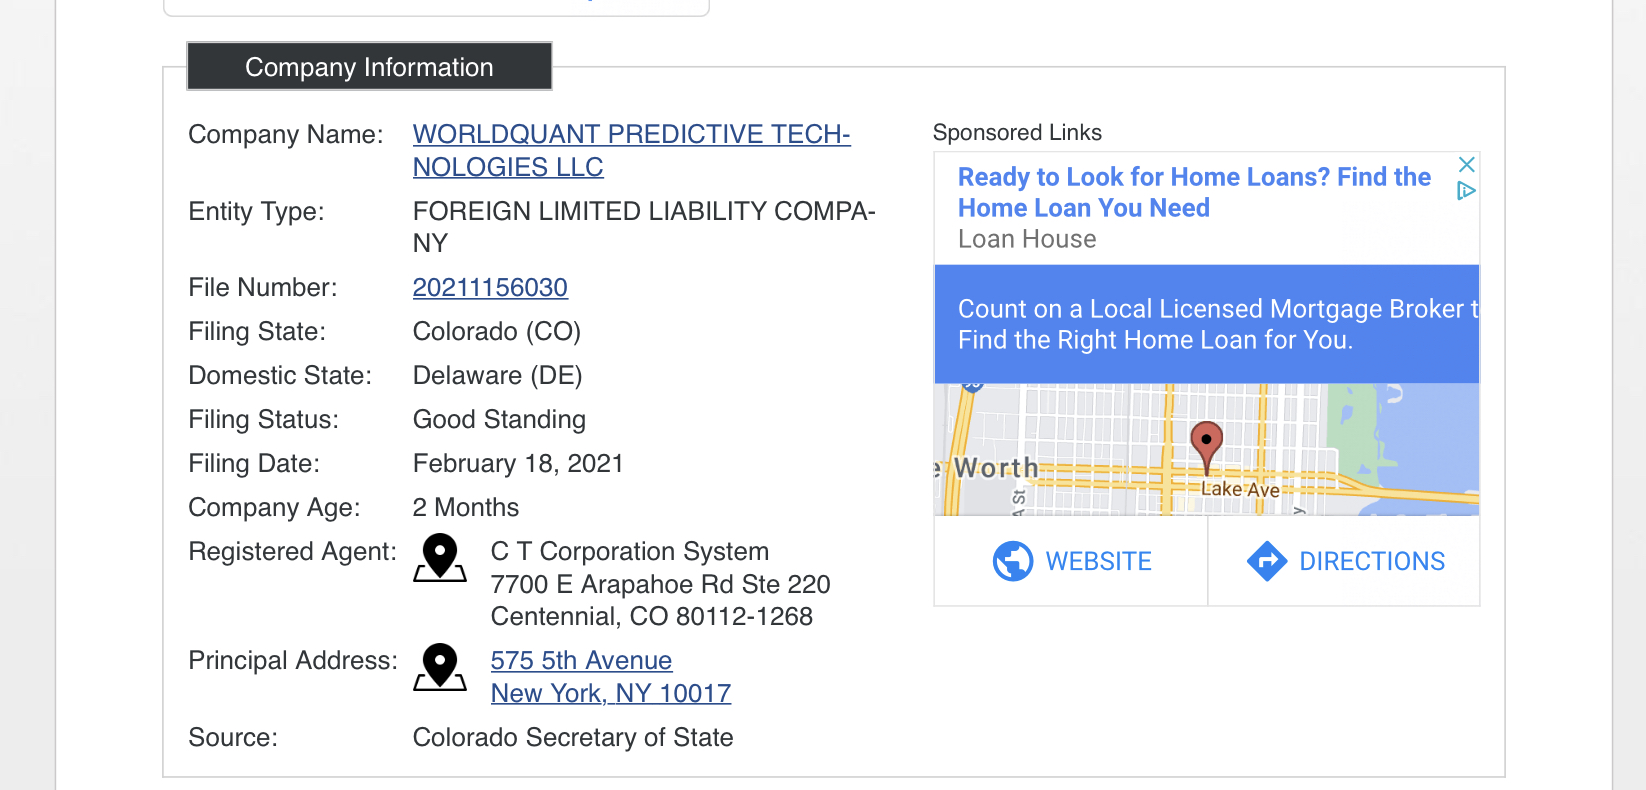Click the 'File Number:' label

click(262, 287)
